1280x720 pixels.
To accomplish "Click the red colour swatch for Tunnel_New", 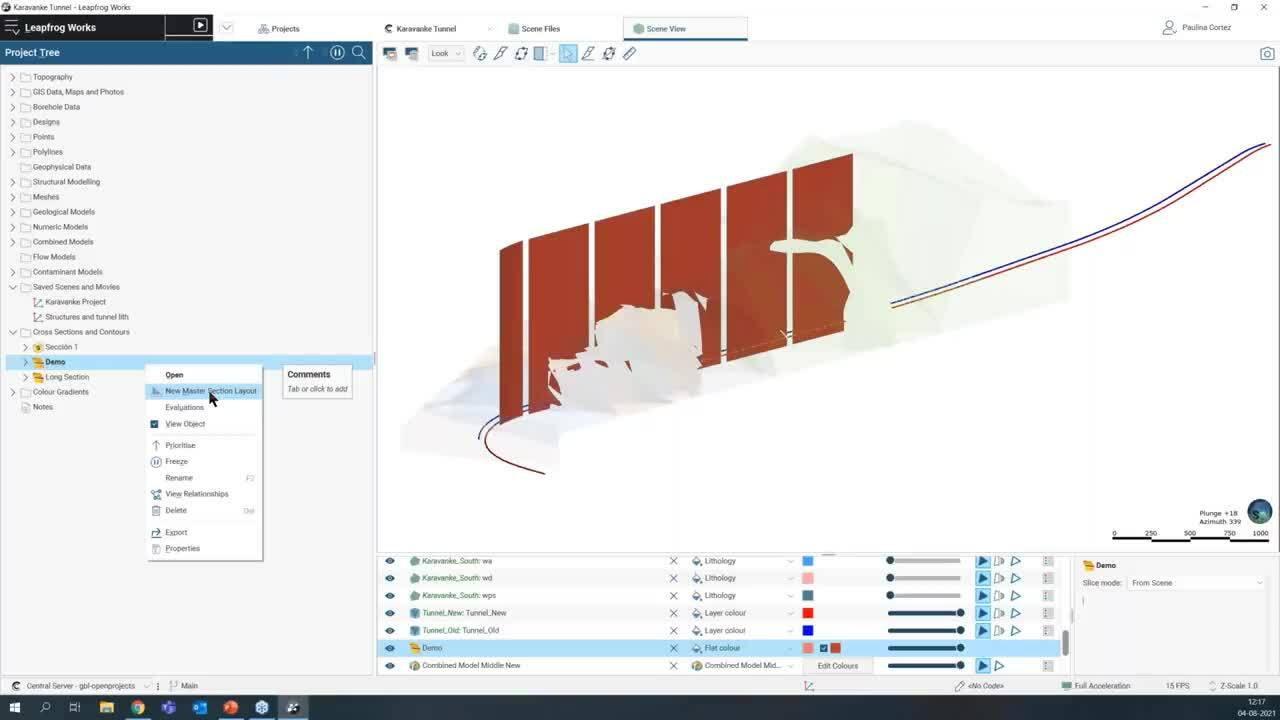I will pos(808,613).
